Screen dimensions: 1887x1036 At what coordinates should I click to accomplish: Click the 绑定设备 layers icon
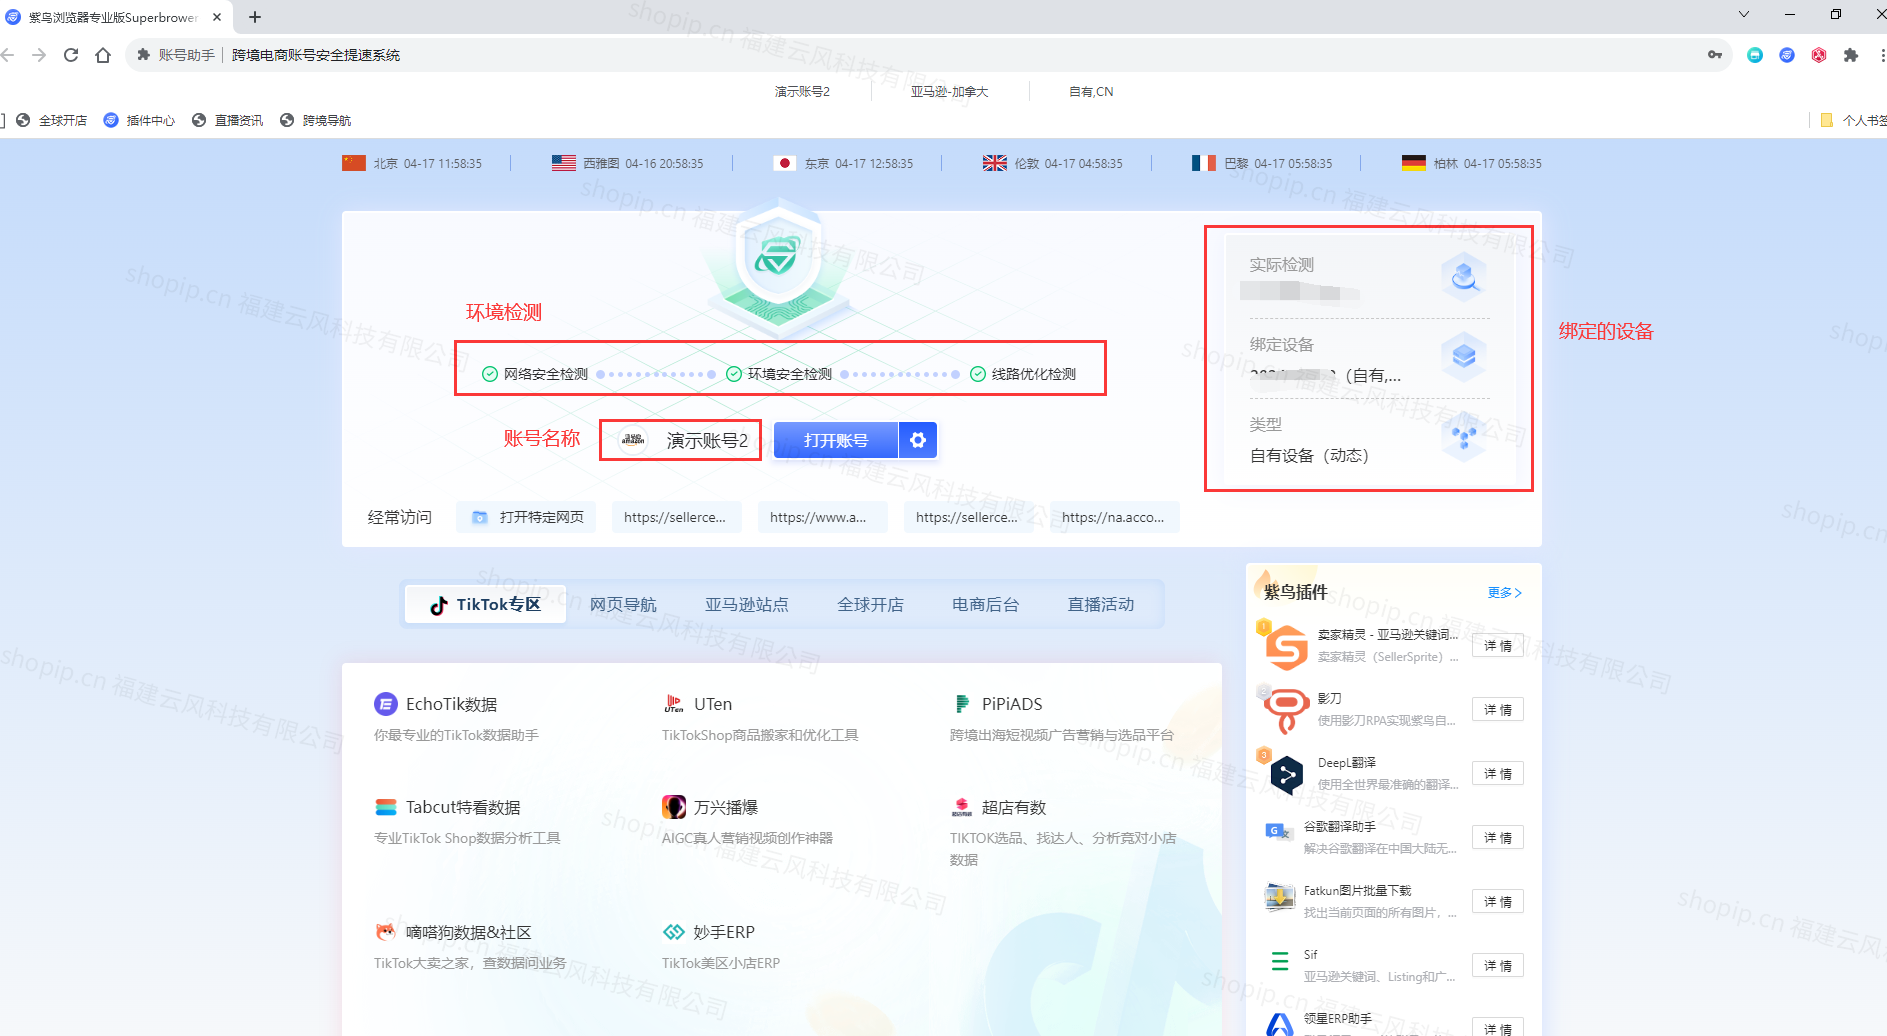[x=1464, y=355]
